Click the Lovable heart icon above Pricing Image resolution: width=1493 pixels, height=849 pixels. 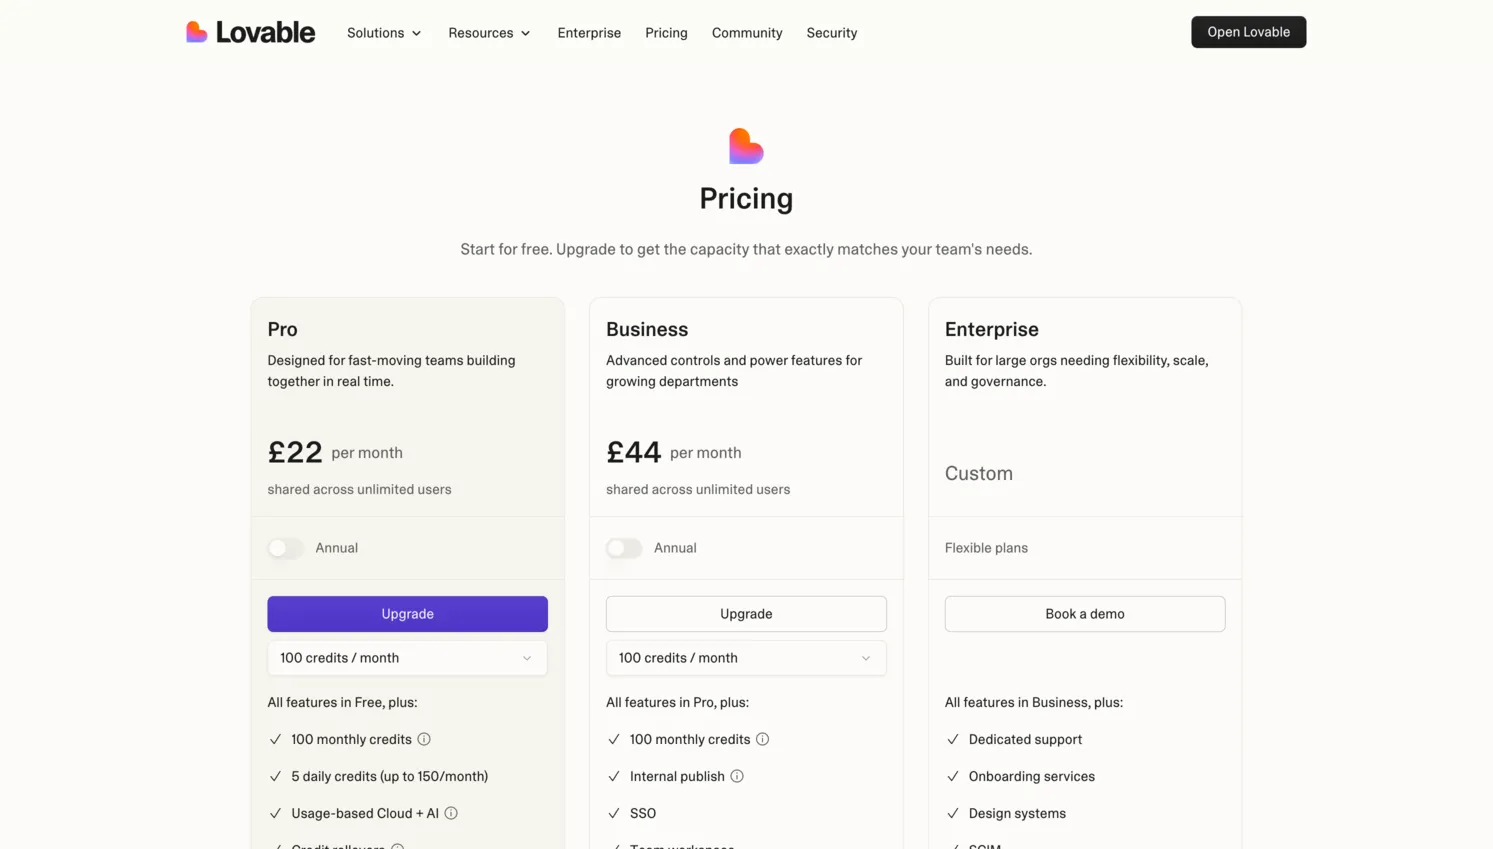point(746,145)
